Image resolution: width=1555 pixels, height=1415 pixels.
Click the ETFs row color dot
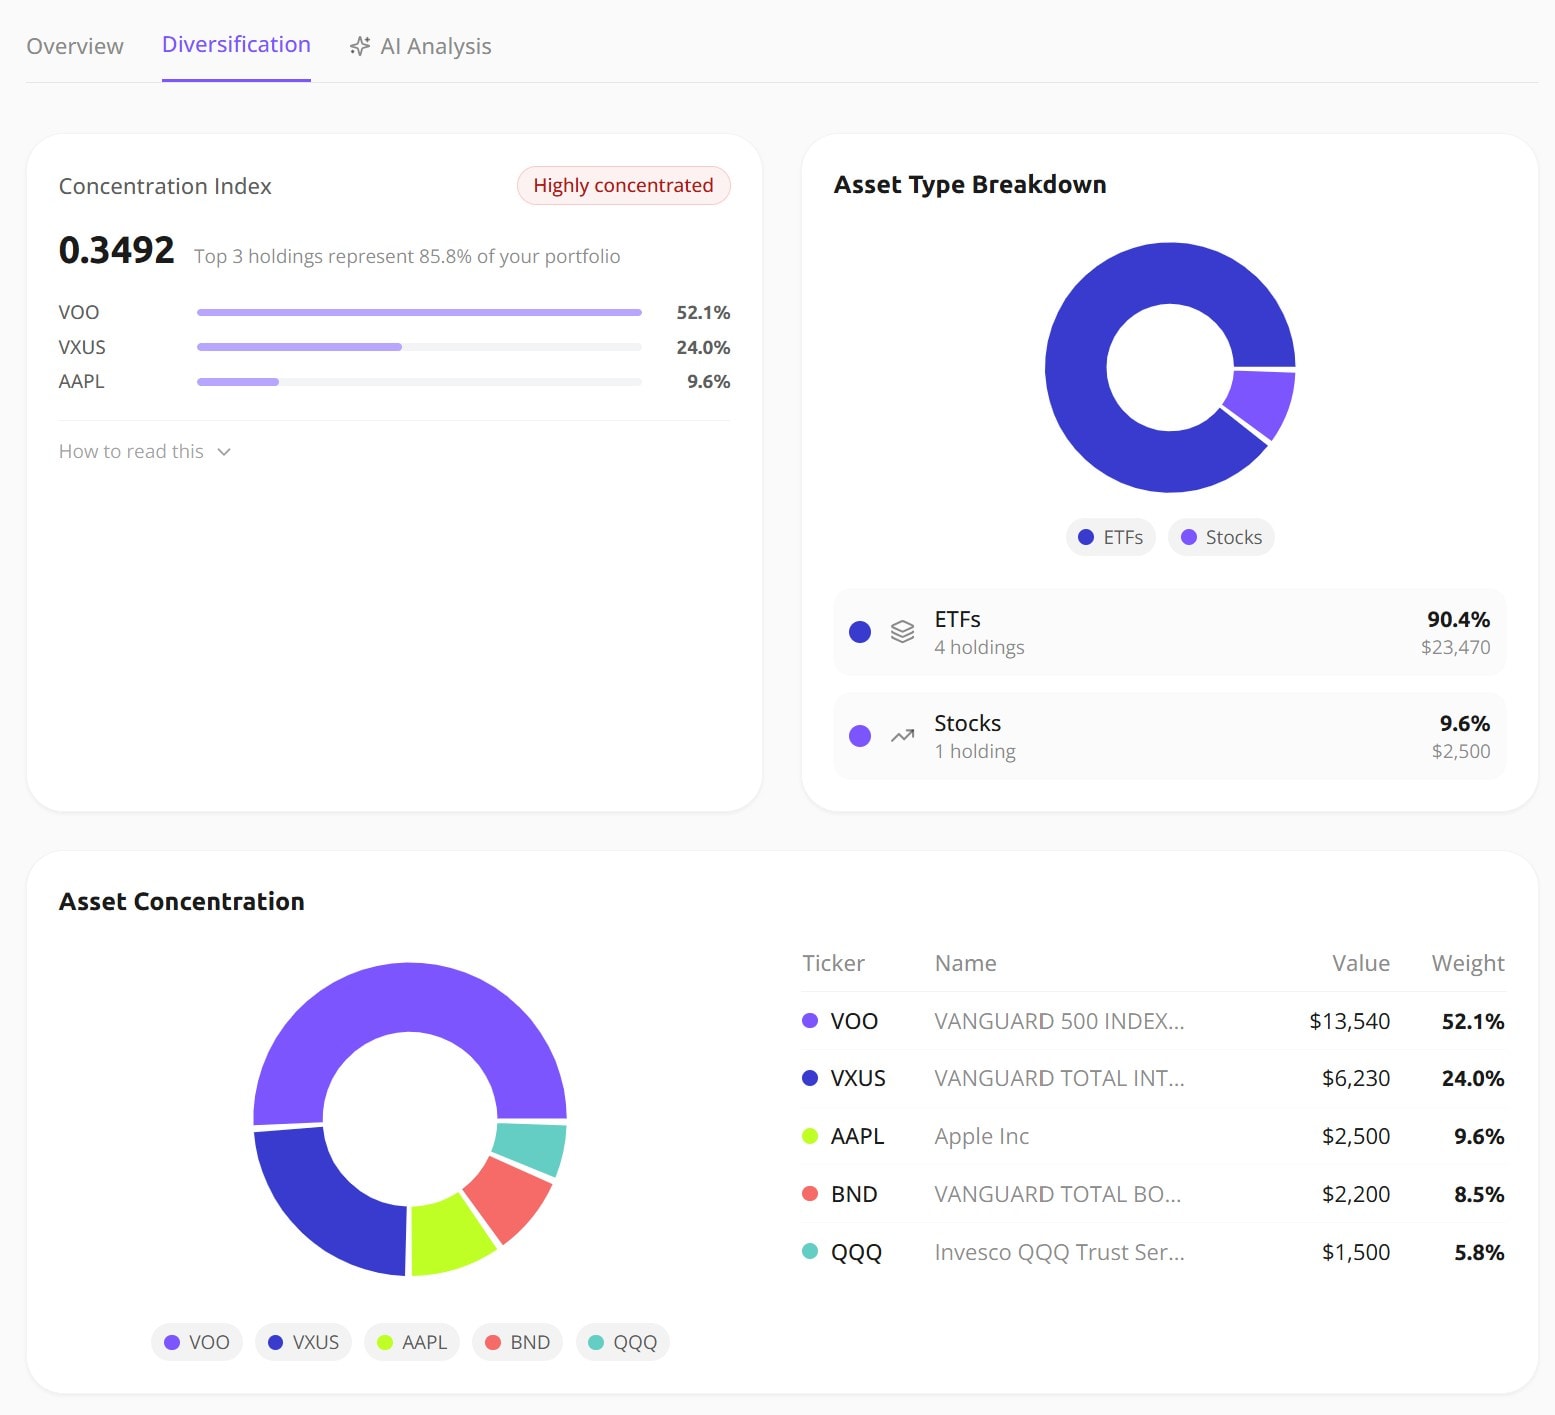click(x=860, y=632)
